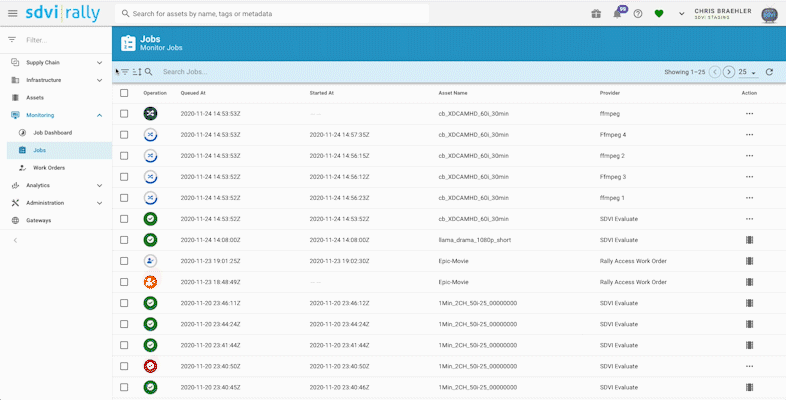Open the help question mark icon
The height and width of the screenshot is (400, 786).
point(638,14)
